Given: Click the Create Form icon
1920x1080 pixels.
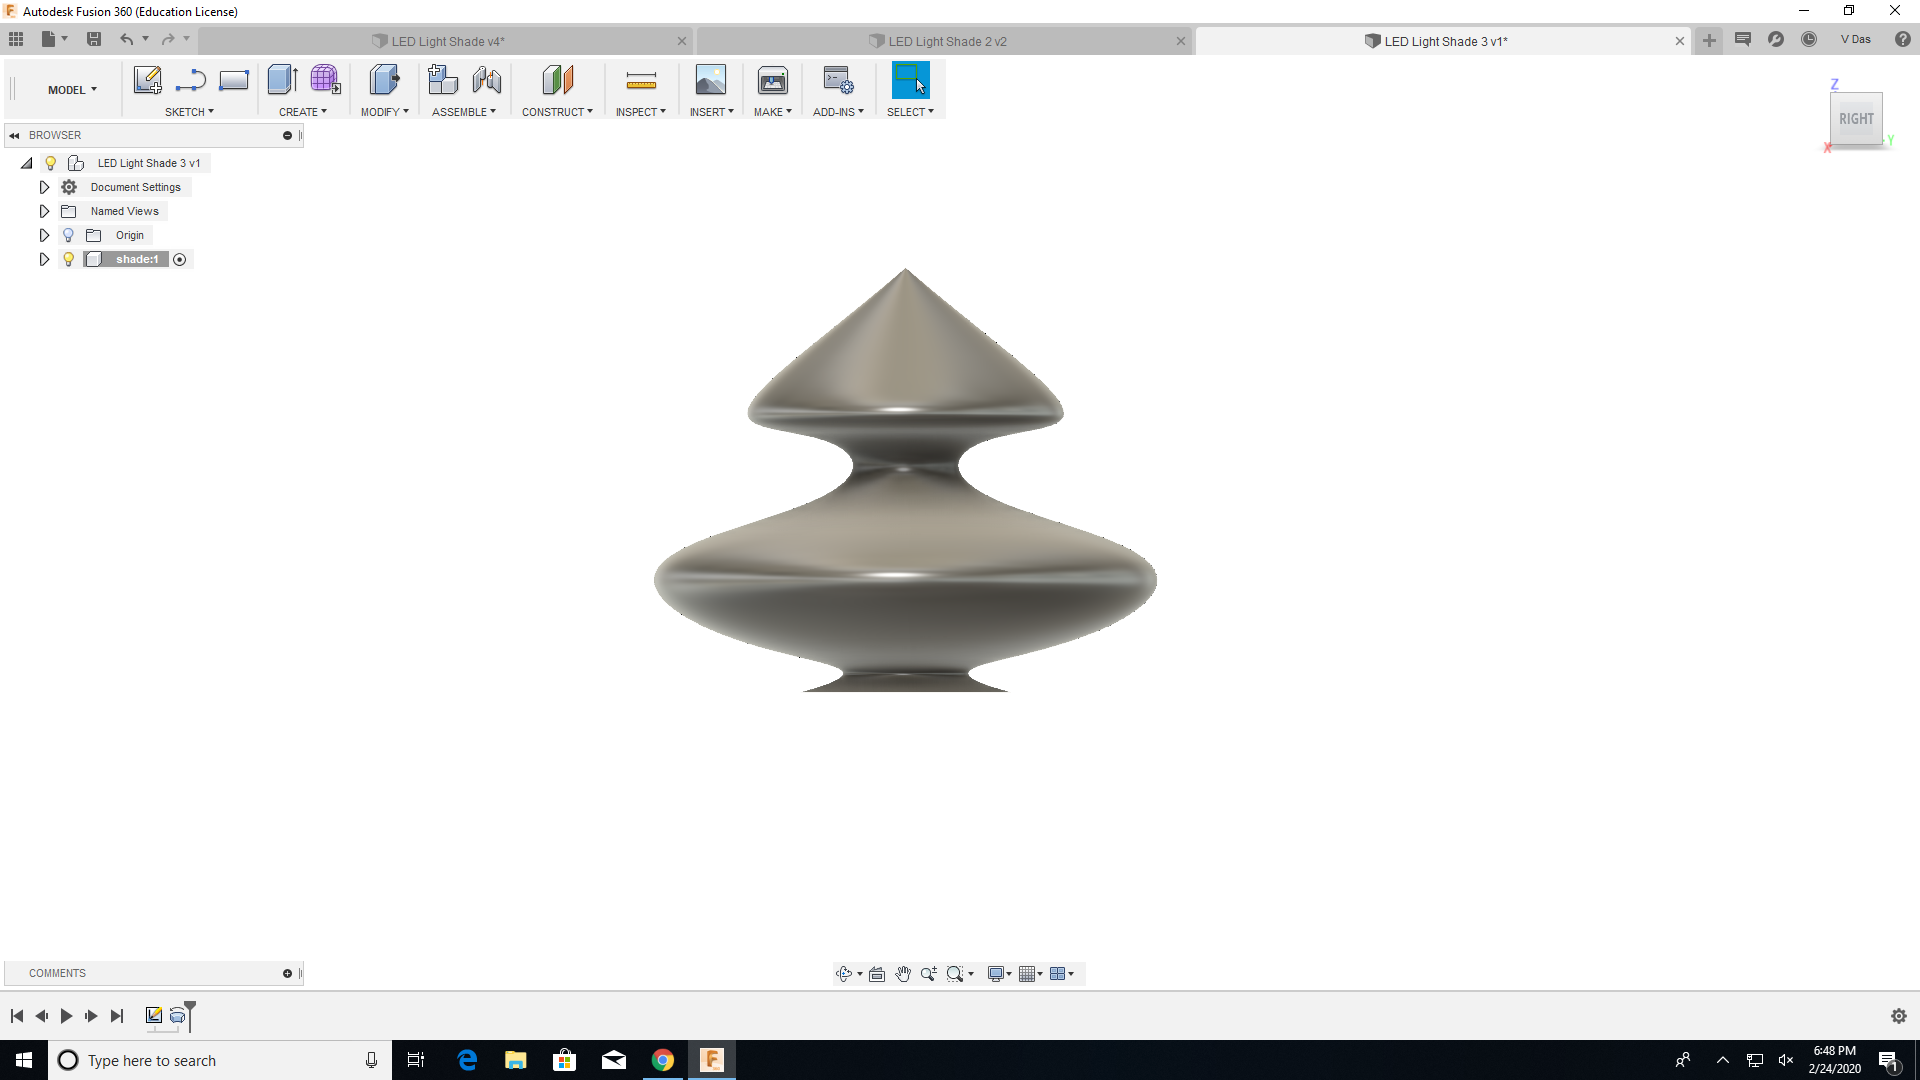Looking at the screenshot, I should pos(325,80).
